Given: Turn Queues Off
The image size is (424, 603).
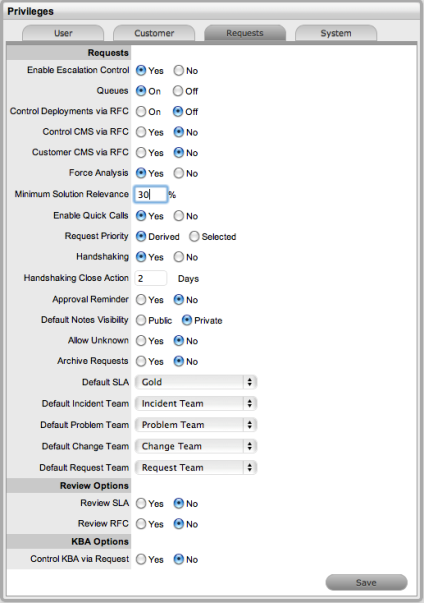Looking at the screenshot, I should pyautogui.click(x=178, y=91).
